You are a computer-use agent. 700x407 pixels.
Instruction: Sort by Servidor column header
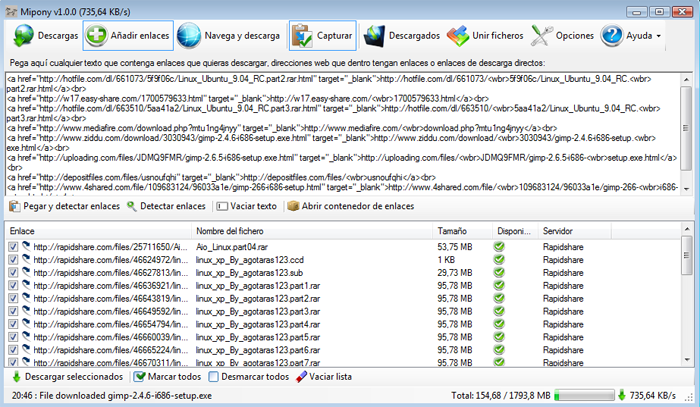pos(575,231)
